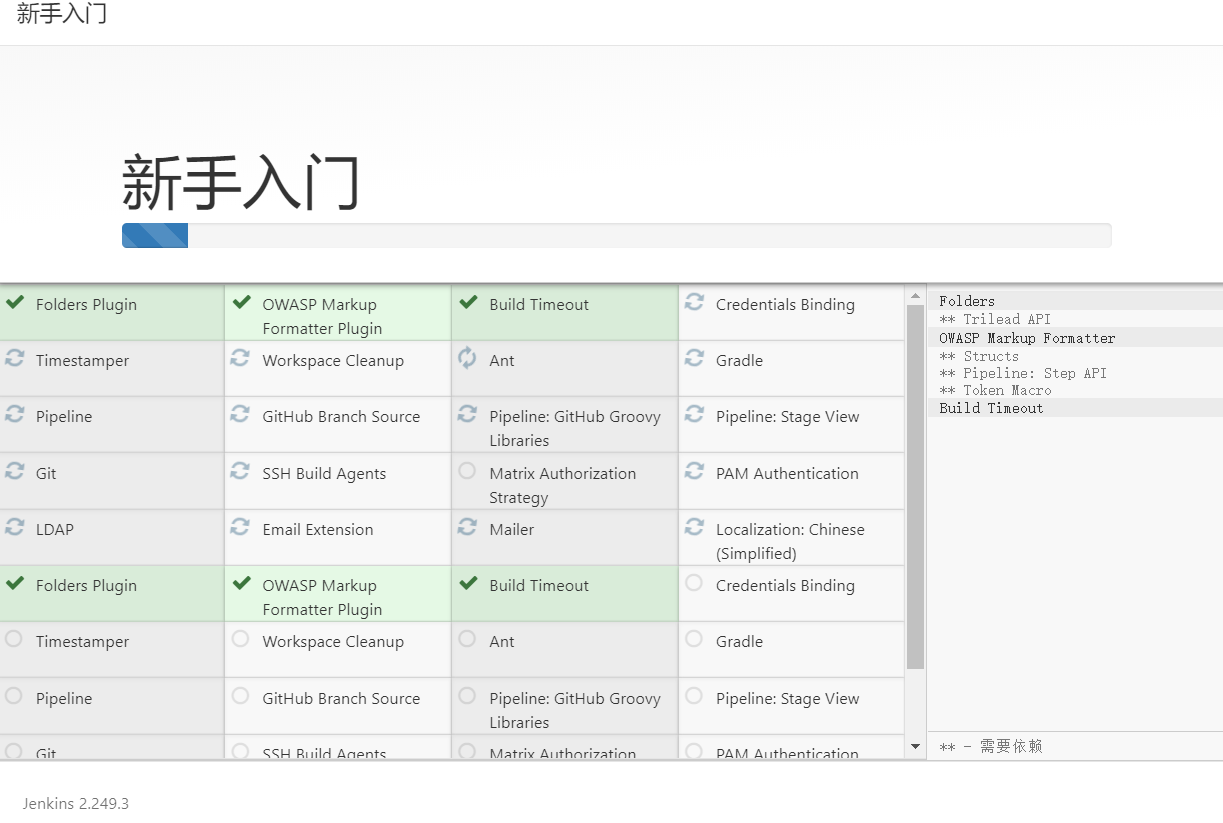Viewport: 1223px width, 823px height.
Task: Click the sync icon beside Email Extension
Action: click(x=240, y=527)
